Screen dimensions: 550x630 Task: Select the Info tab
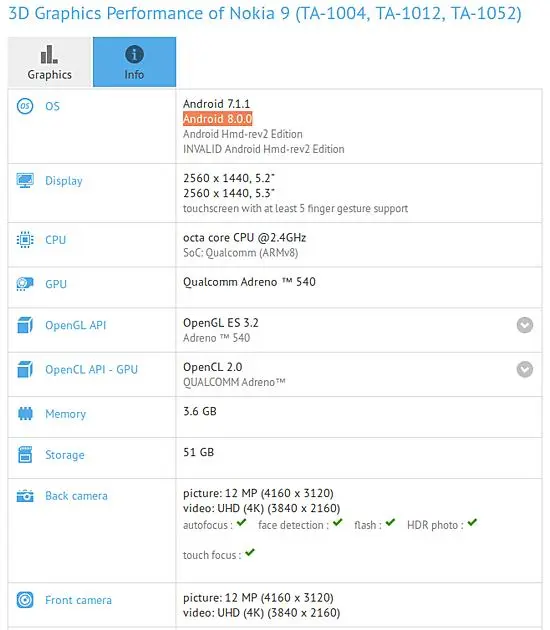click(134, 62)
